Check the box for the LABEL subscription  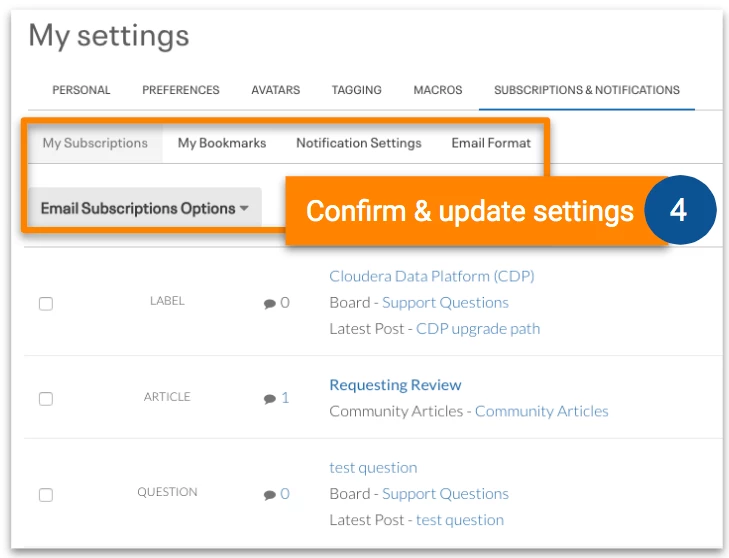[x=46, y=304]
